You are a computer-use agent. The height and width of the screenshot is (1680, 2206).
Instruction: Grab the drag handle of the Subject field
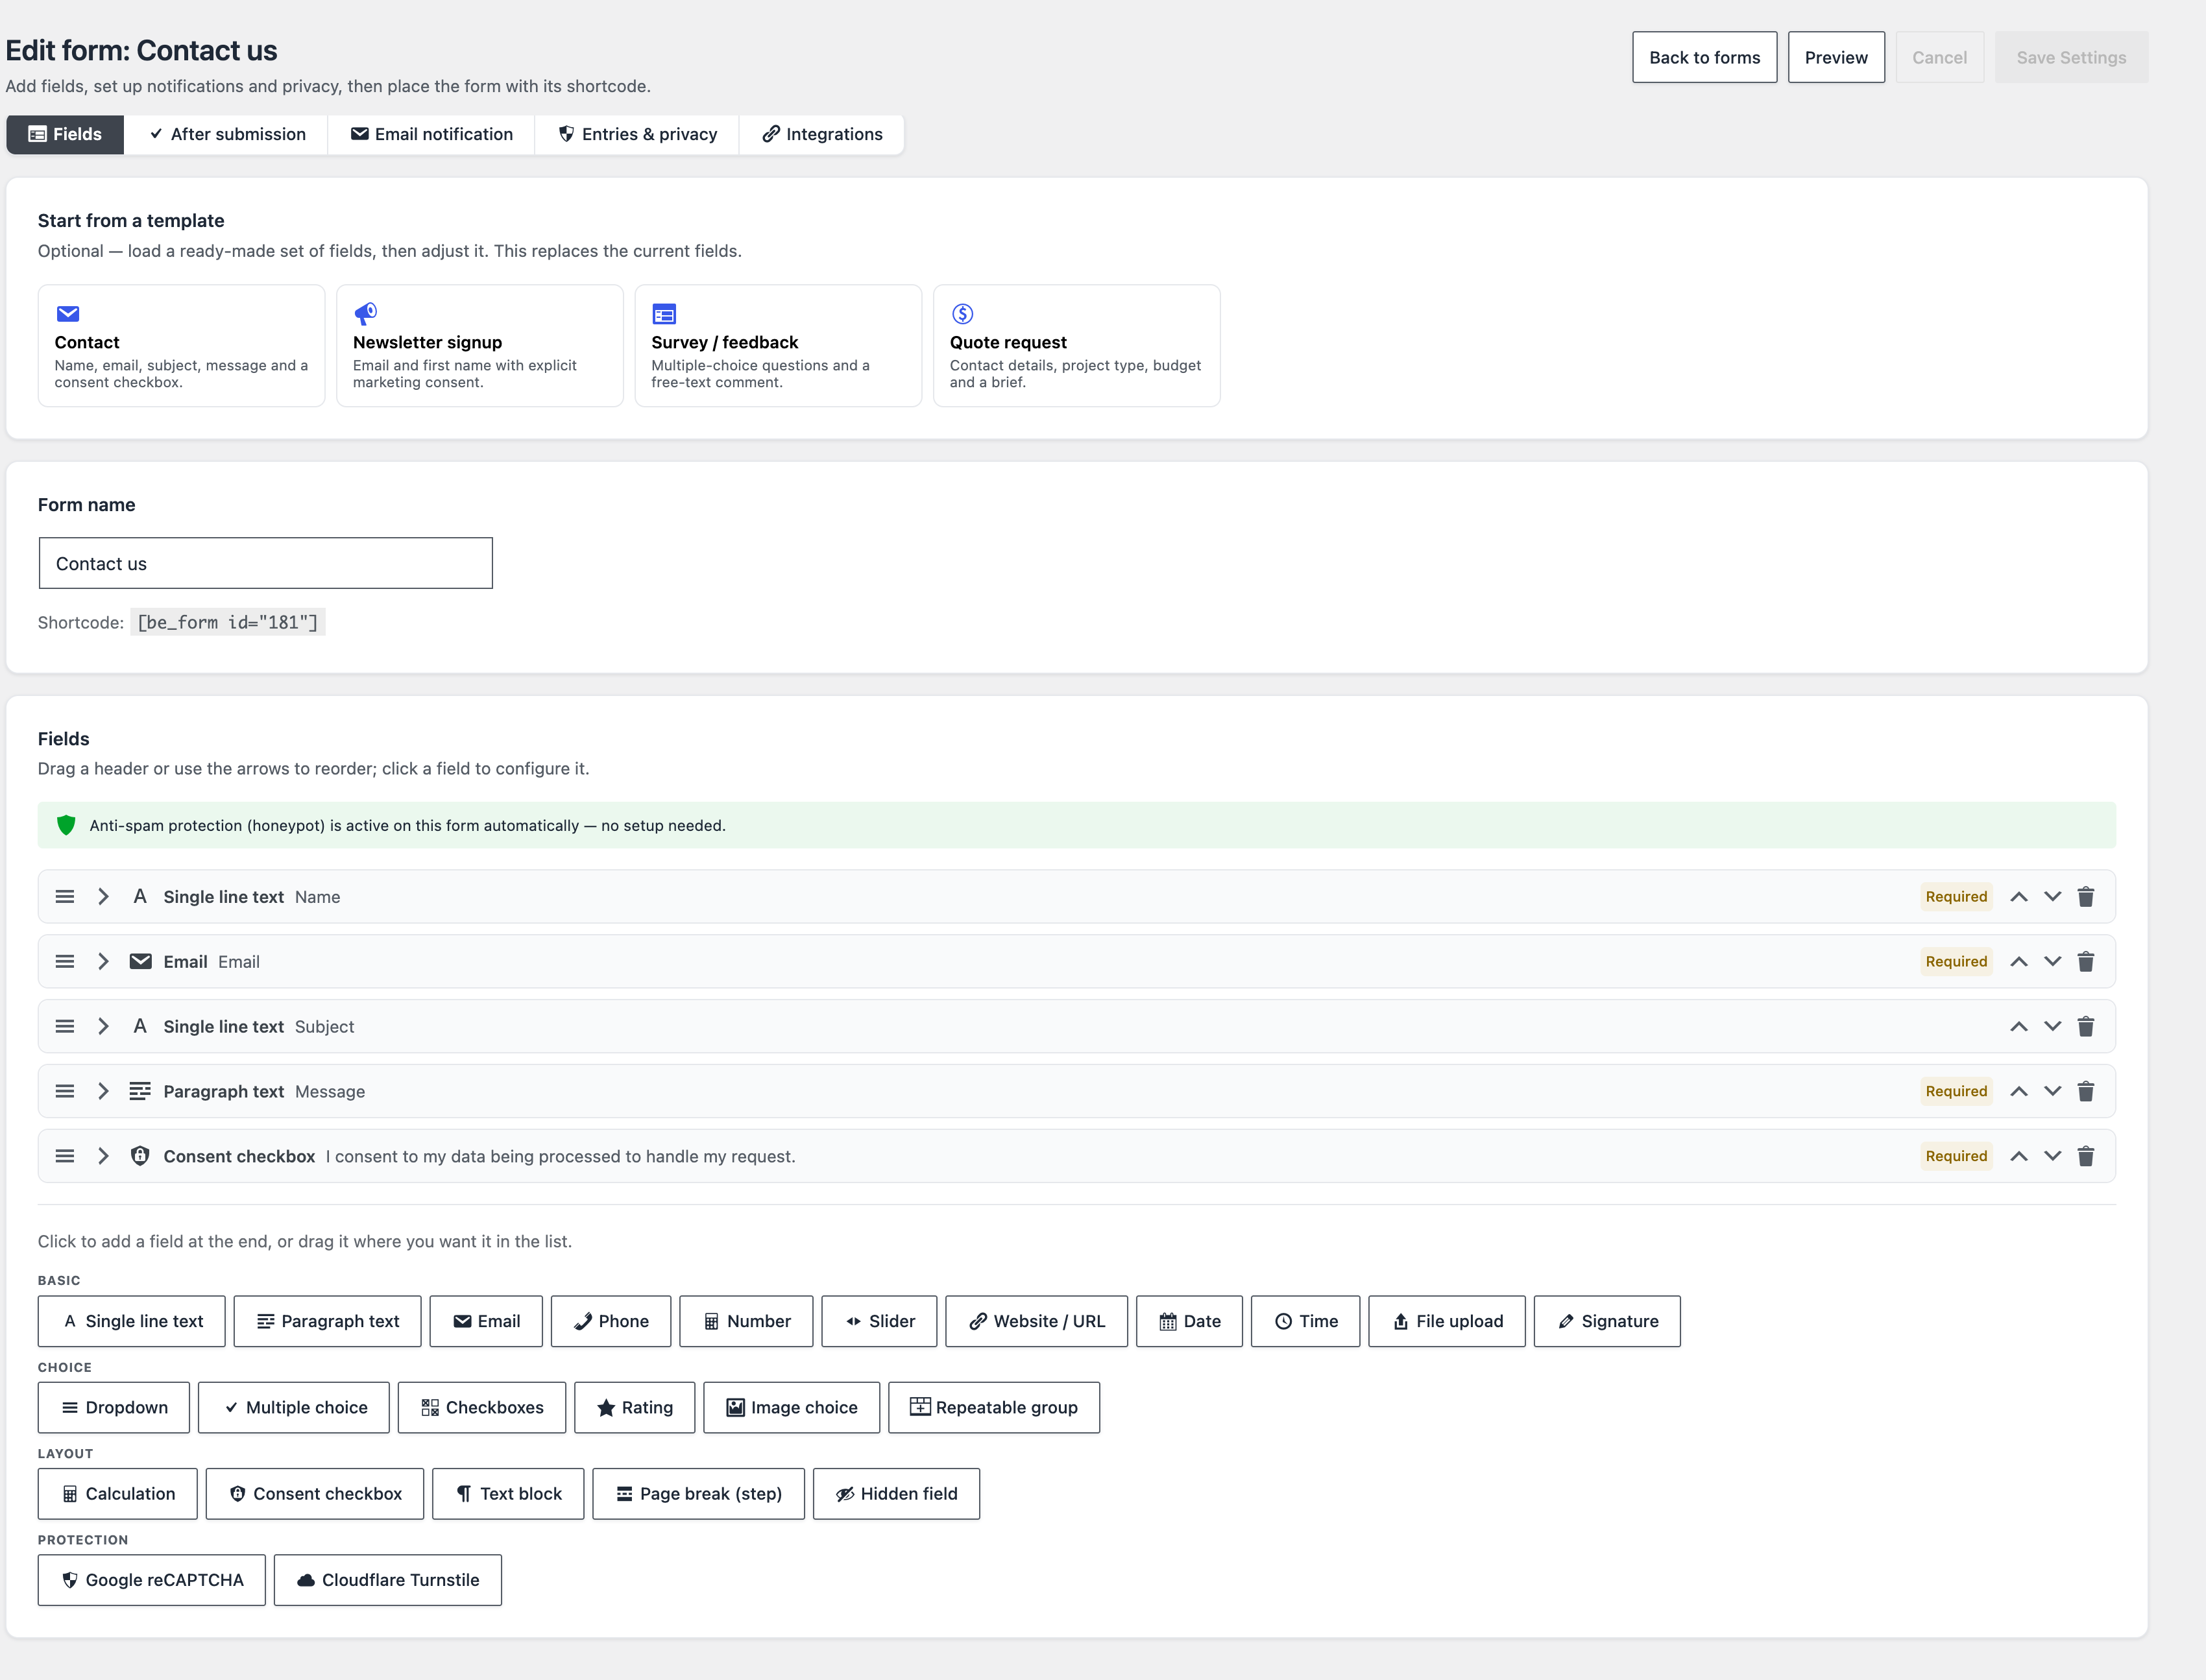click(x=65, y=1027)
